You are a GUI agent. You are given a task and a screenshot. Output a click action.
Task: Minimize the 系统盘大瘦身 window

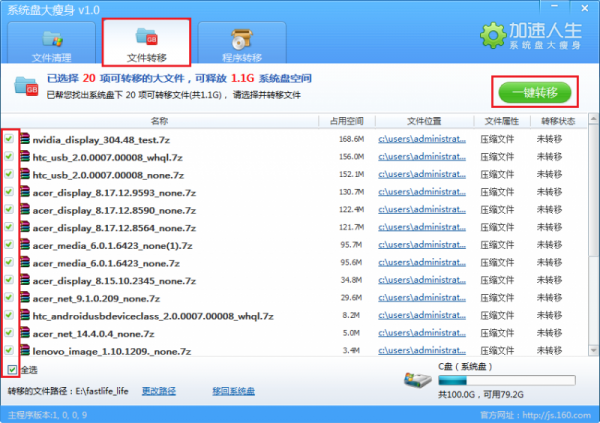554,7
